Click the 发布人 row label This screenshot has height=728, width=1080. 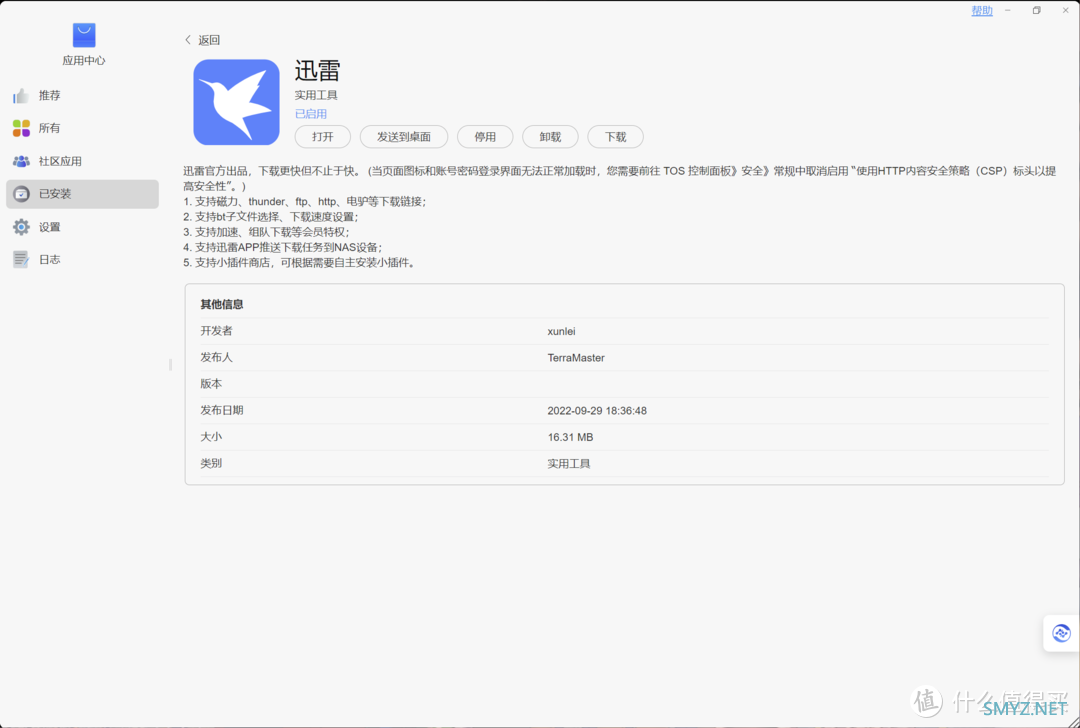point(216,357)
